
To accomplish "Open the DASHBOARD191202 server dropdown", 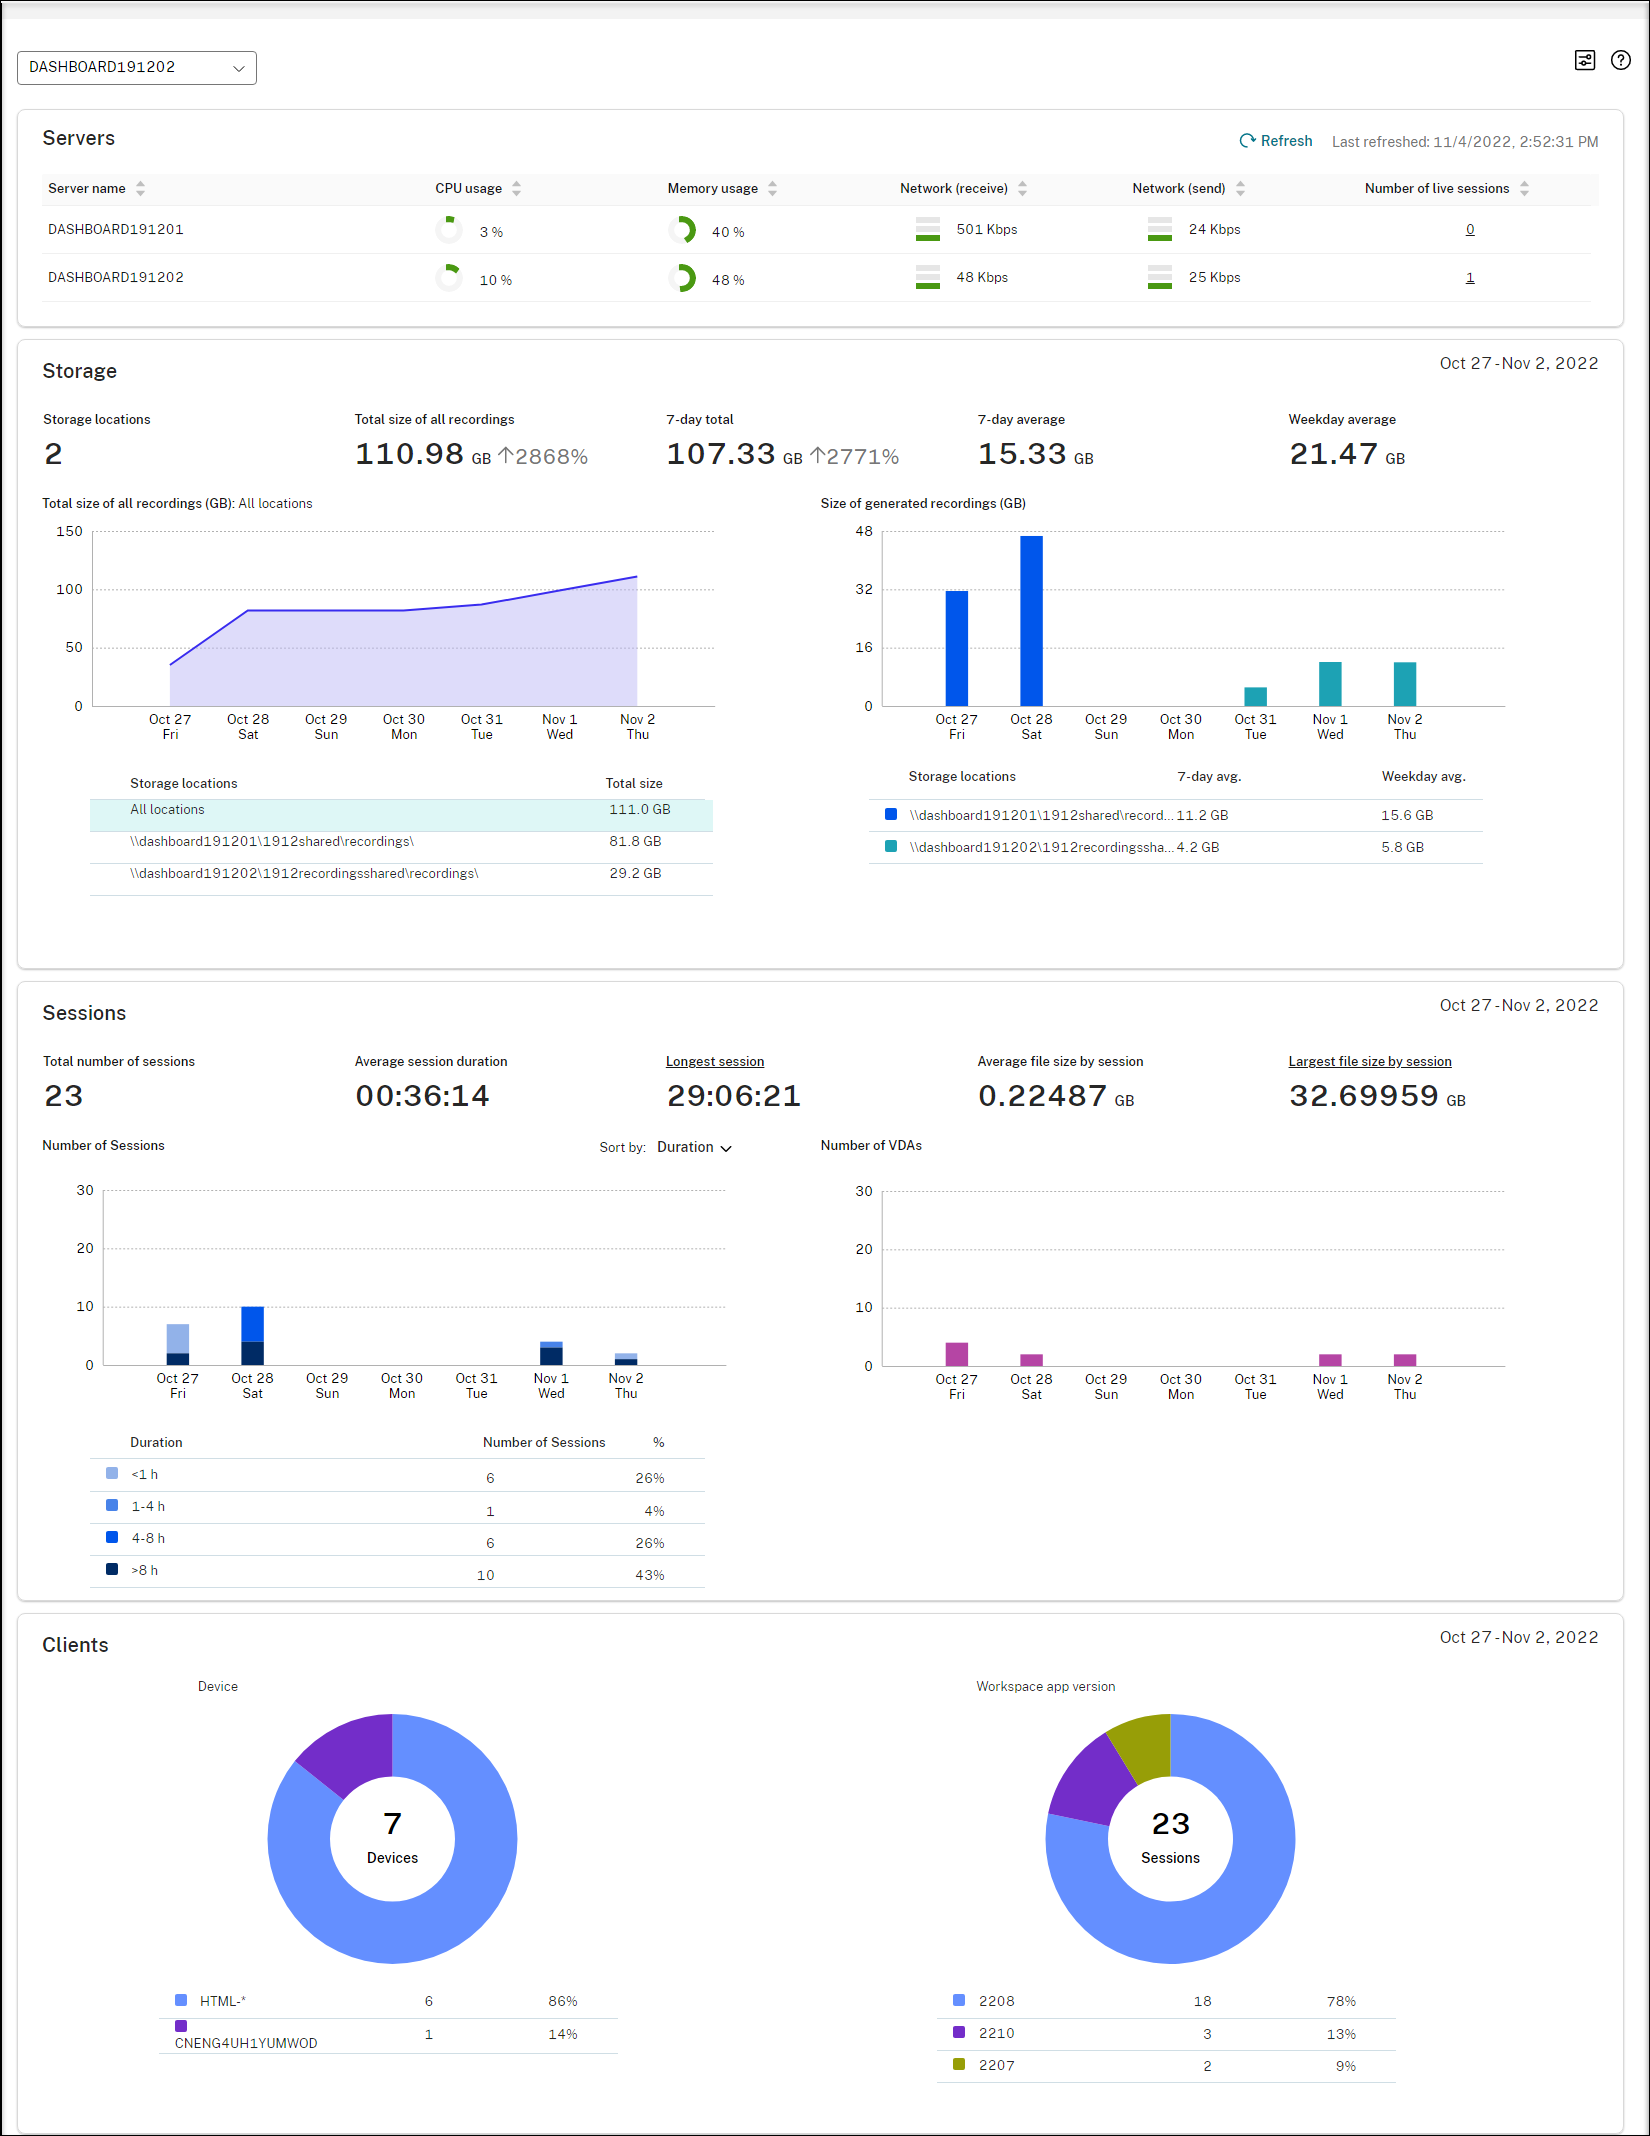I will coord(137,67).
